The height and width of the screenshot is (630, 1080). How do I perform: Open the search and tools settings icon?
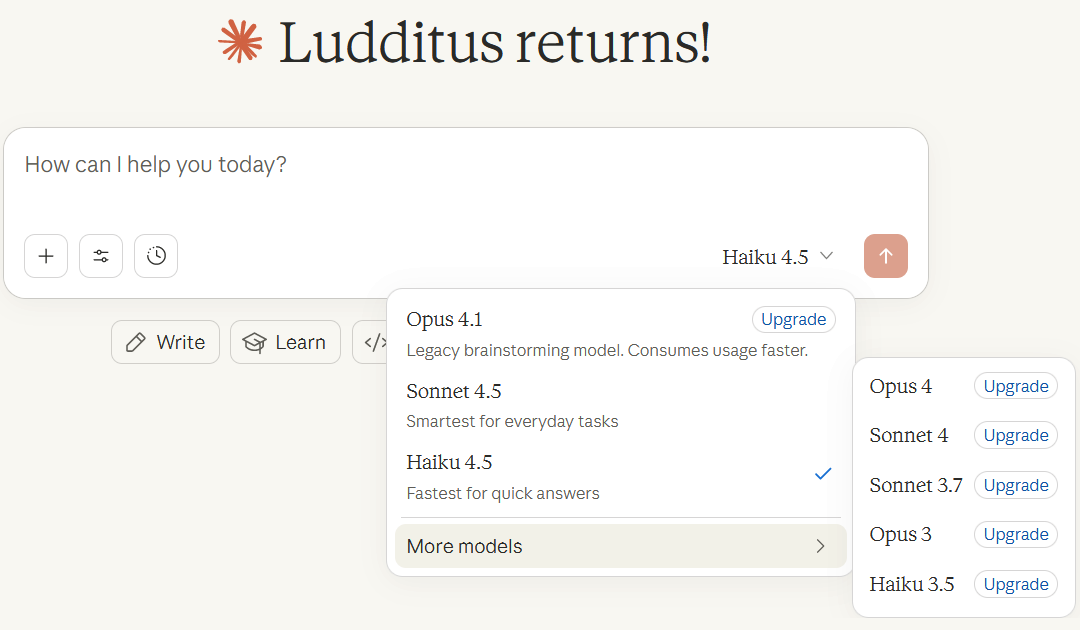101,256
